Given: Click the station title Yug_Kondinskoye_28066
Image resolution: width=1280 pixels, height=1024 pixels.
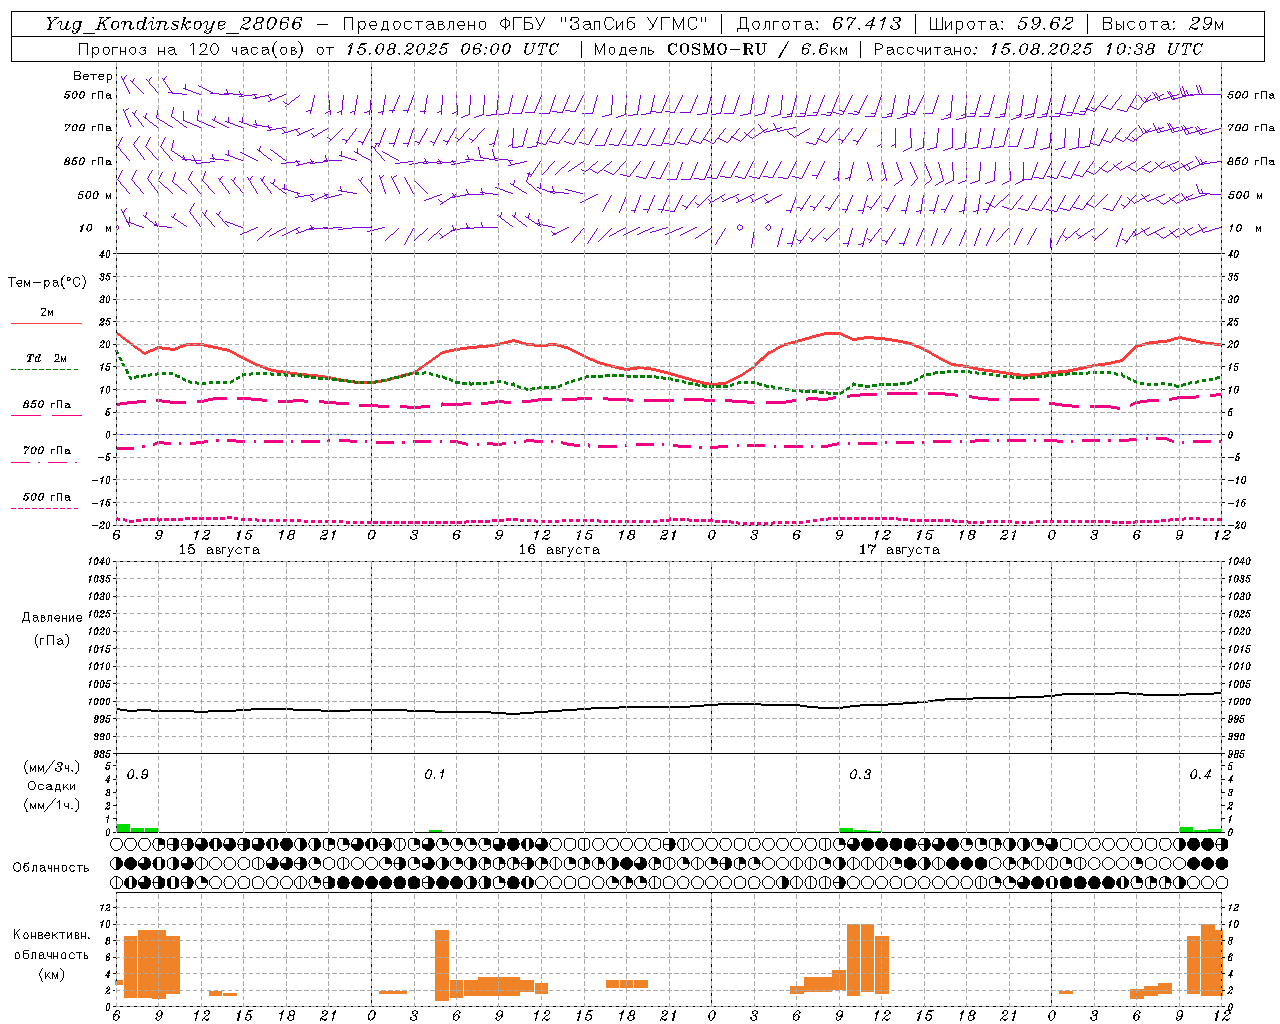Looking at the screenshot, I should click(173, 24).
